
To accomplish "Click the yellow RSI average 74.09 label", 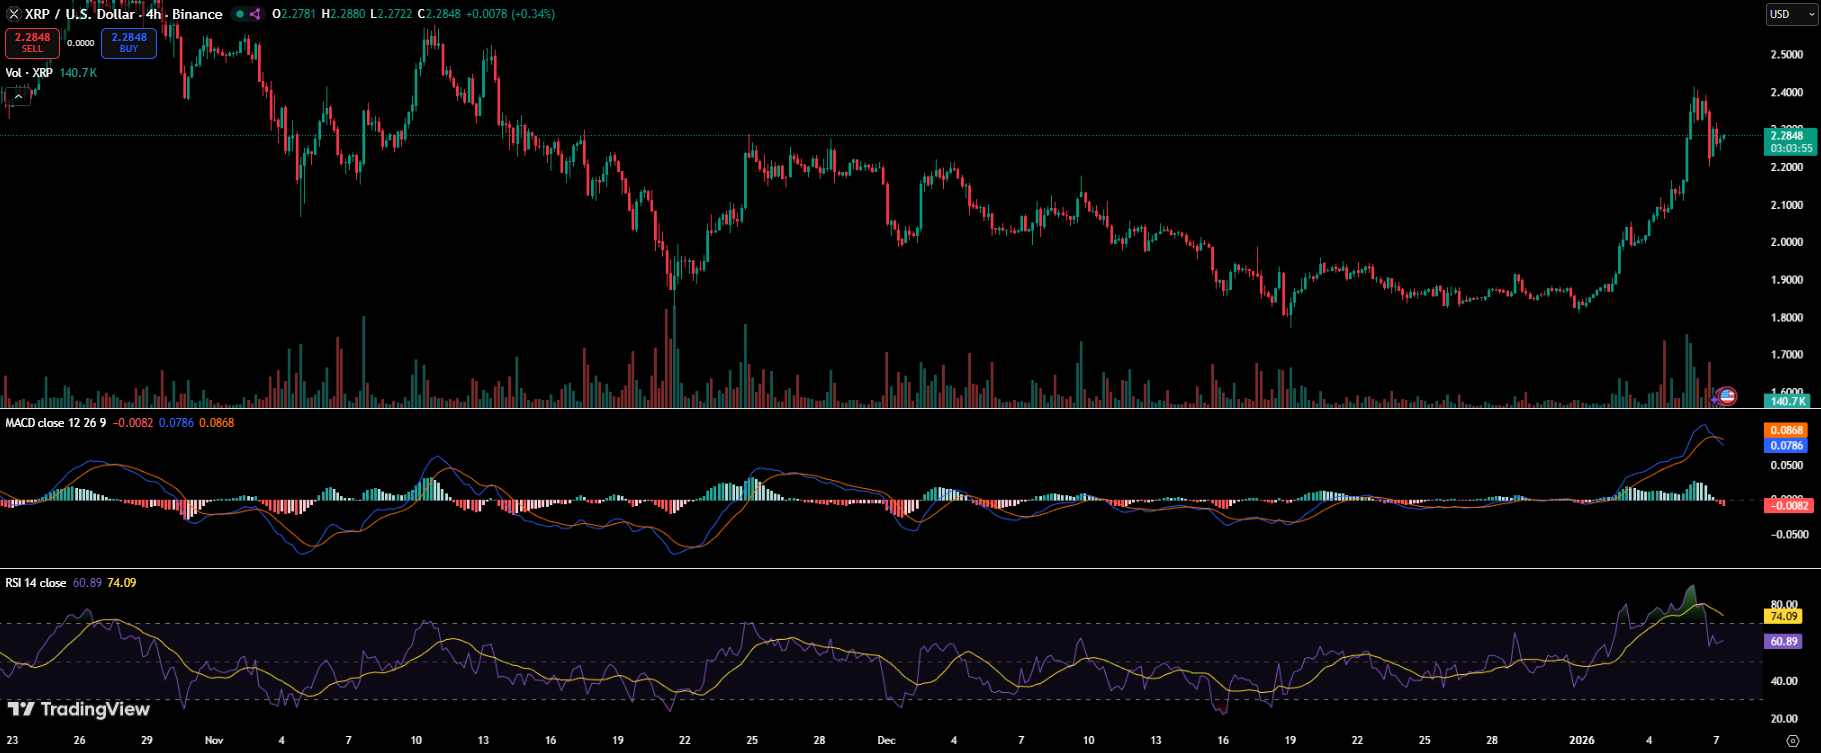I will tap(1783, 617).
